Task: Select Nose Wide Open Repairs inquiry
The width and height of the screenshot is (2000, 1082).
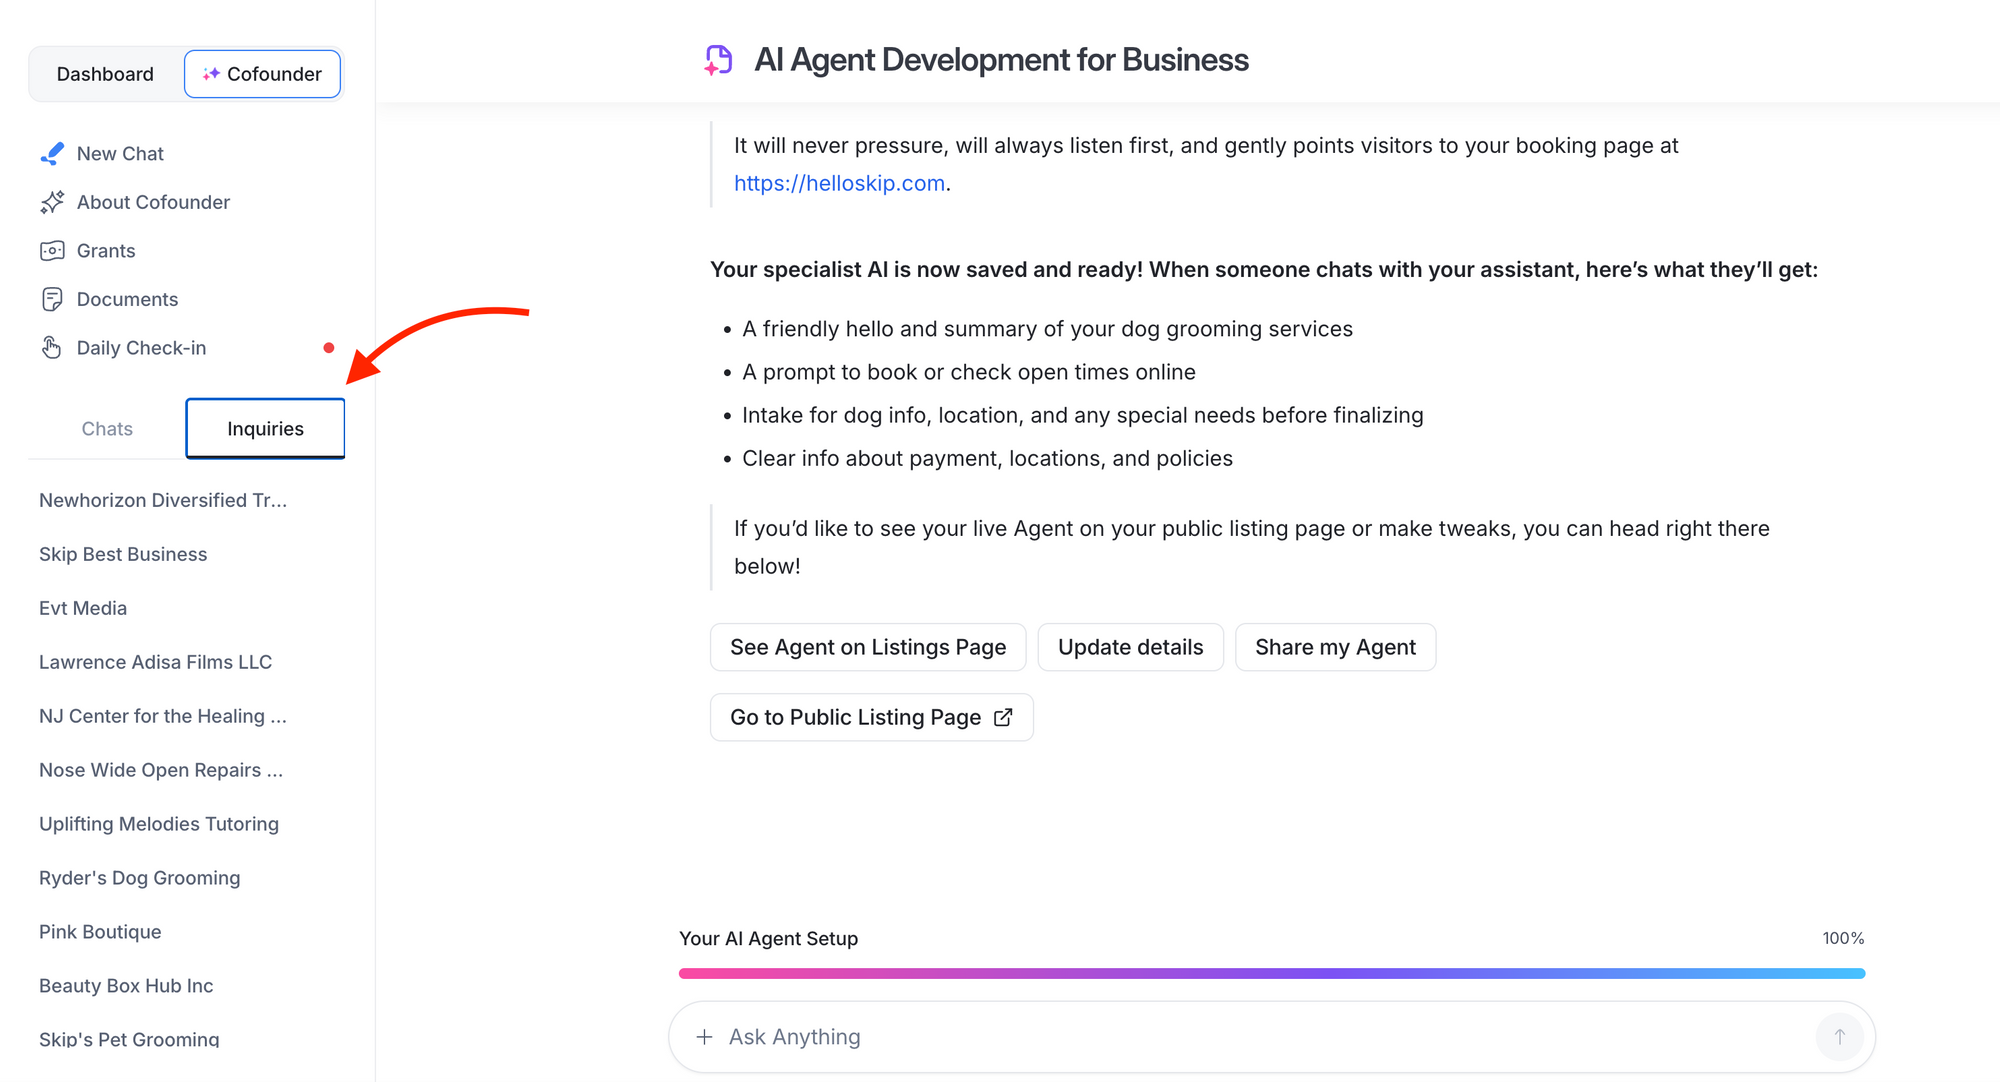Action: tap(161, 770)
